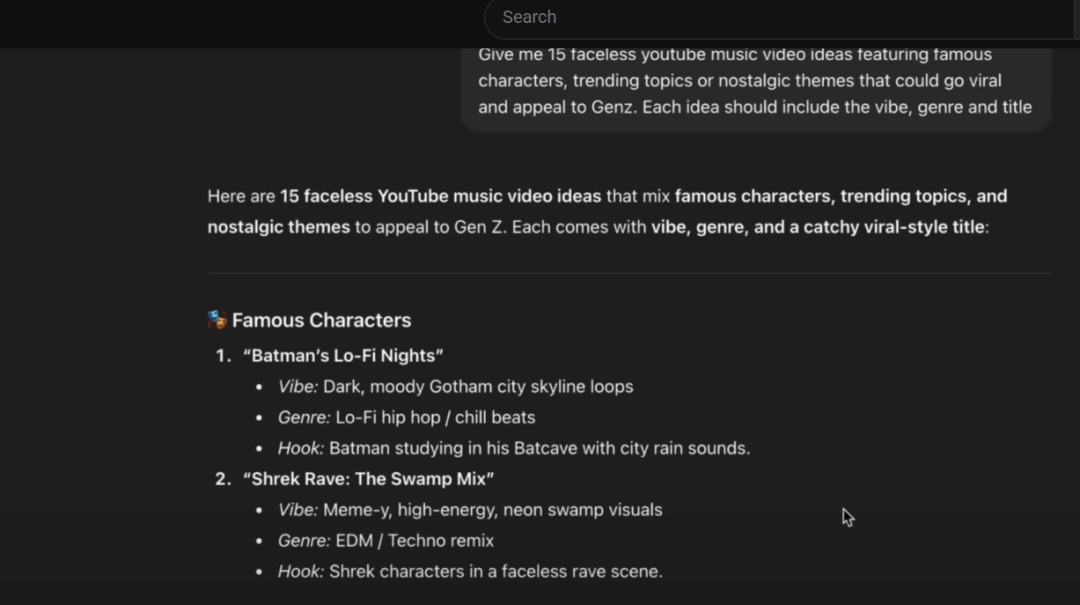Click the list number 1 marker

(x=223, y=355)
